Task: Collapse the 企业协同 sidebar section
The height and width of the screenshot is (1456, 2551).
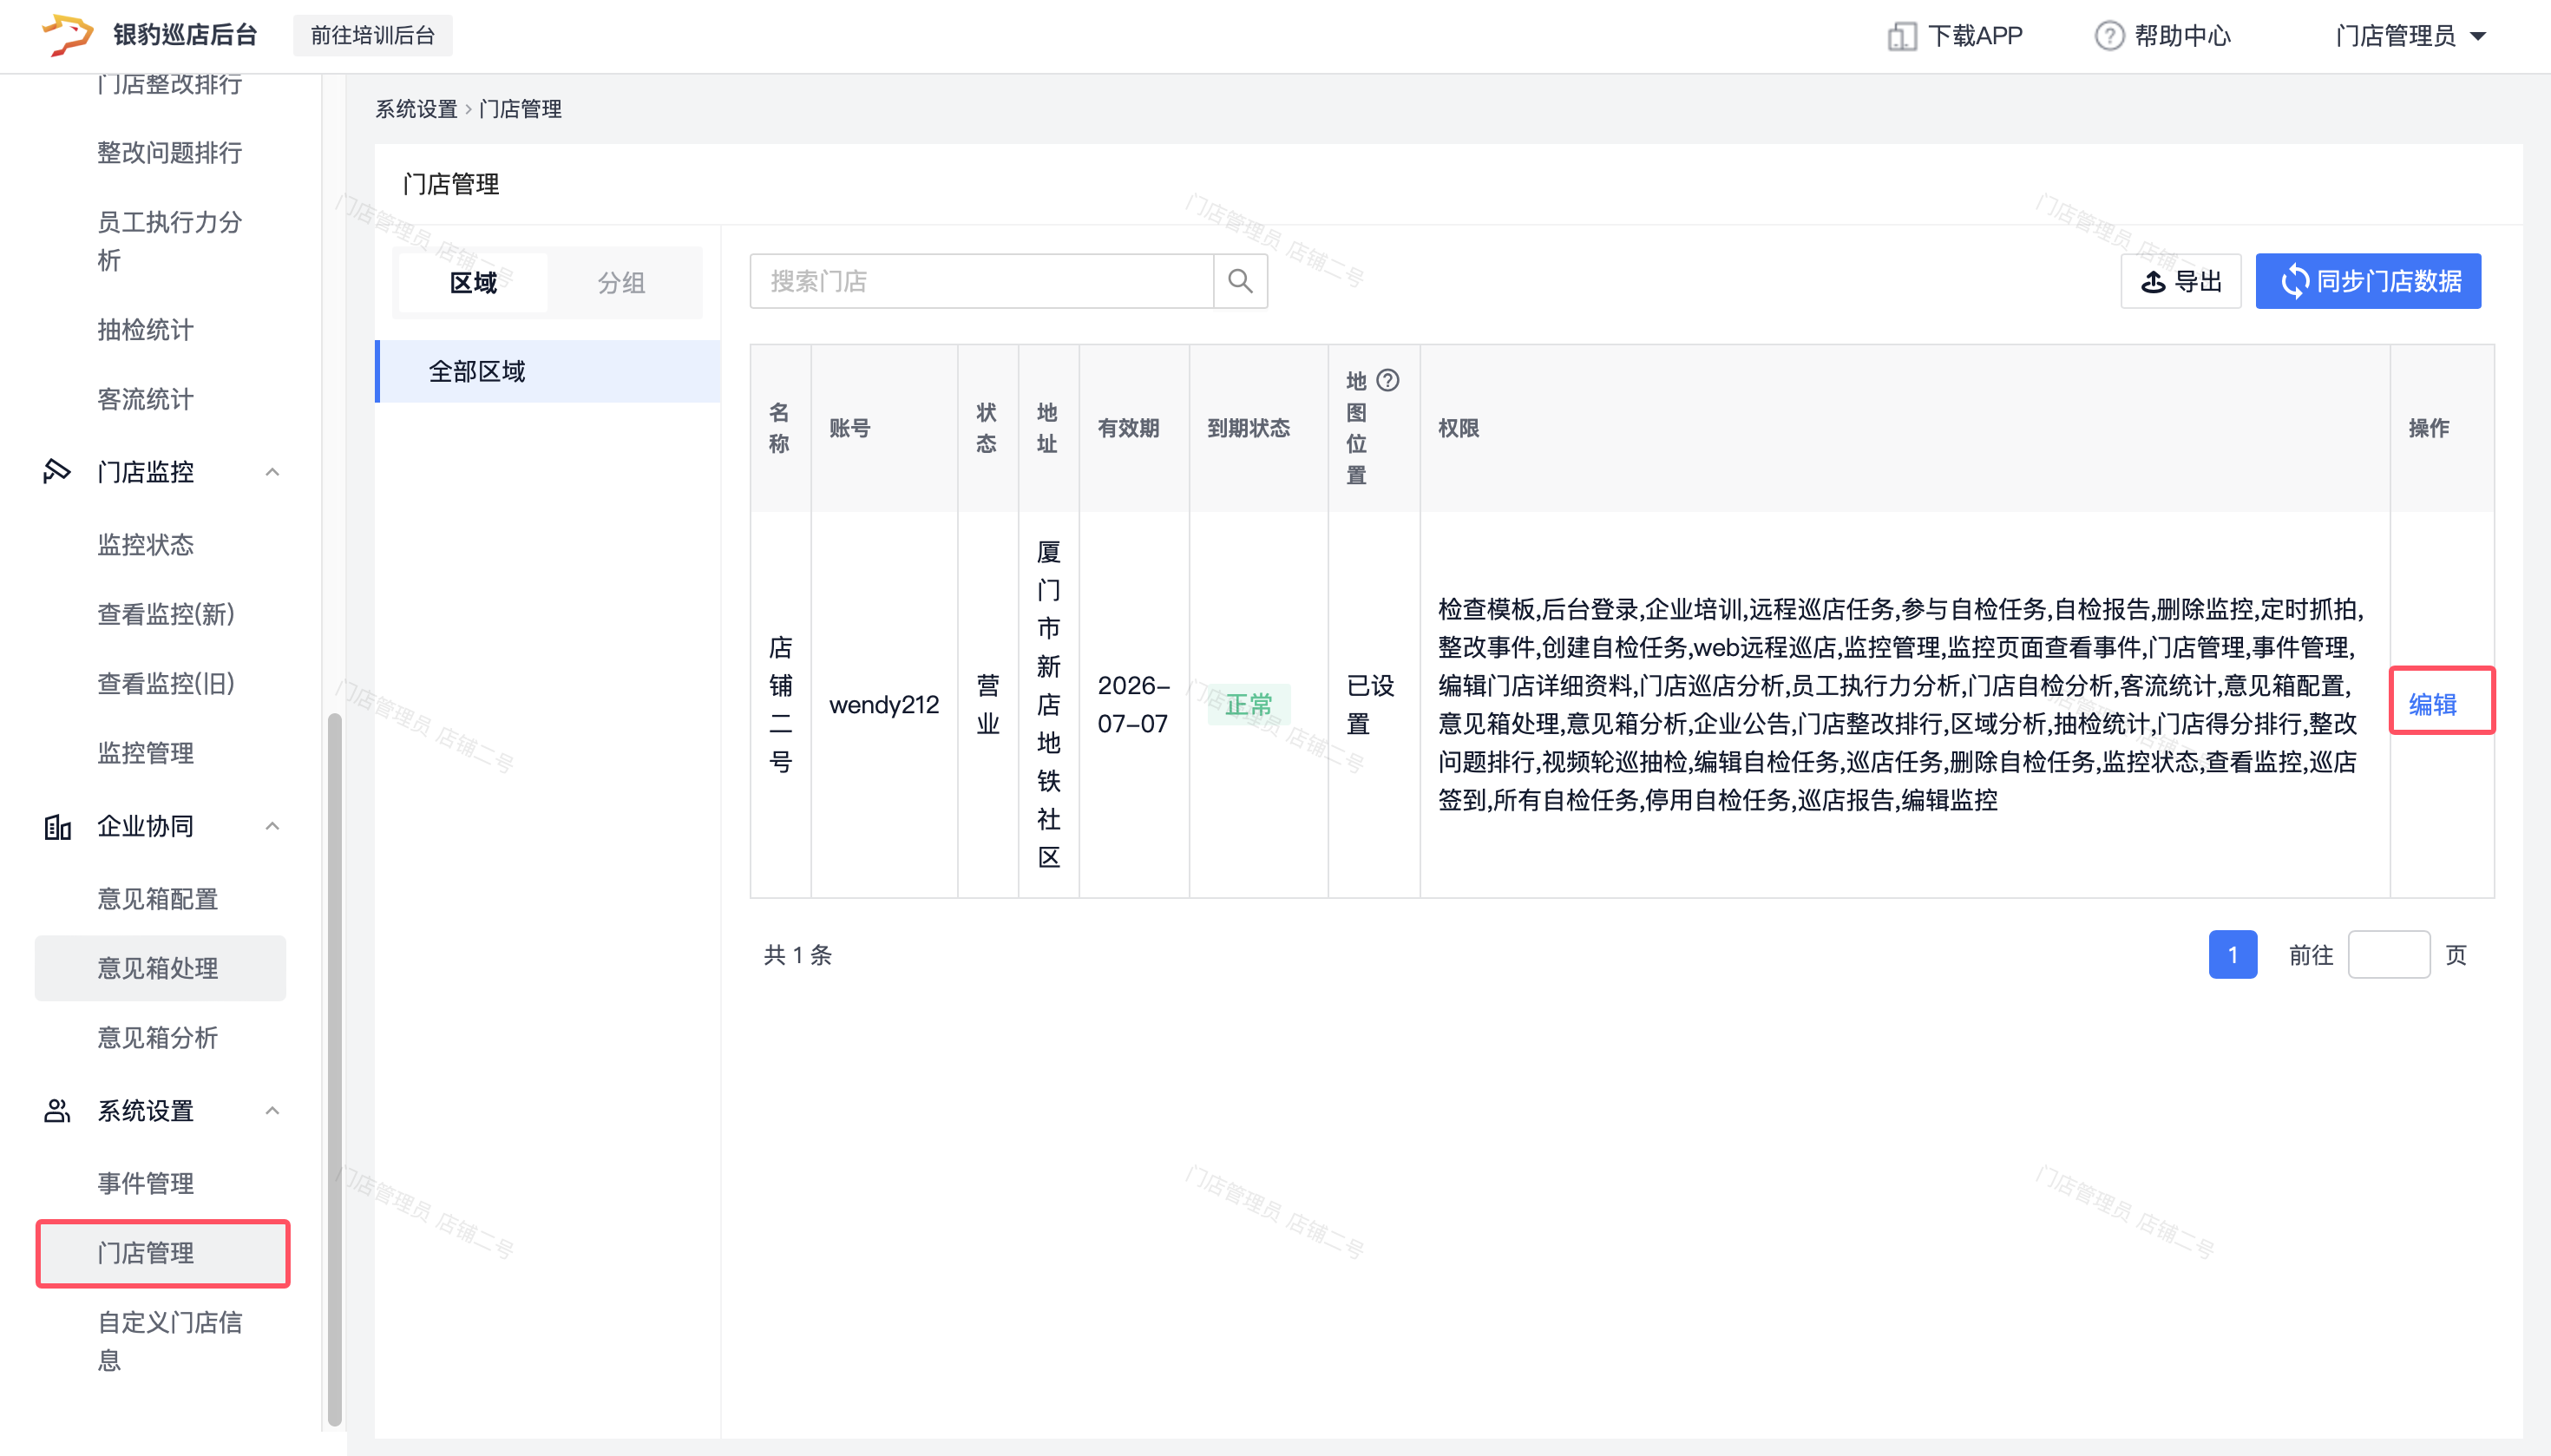Action: (x=272, y=826)
